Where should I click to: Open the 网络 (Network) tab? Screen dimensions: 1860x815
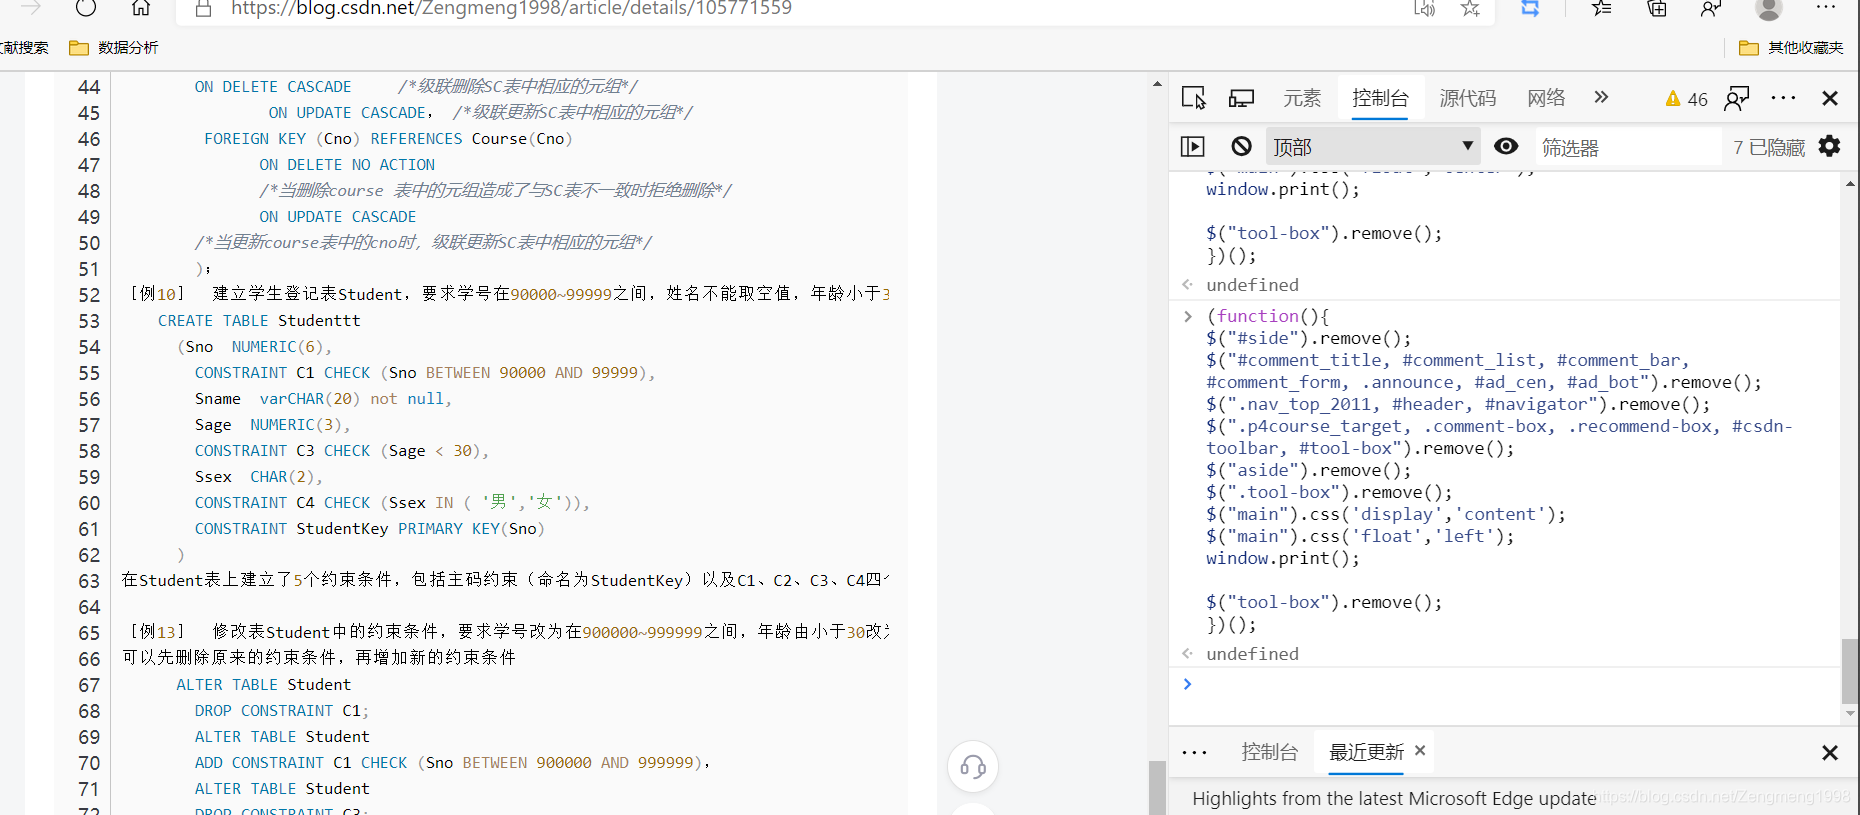point(1546,98)
